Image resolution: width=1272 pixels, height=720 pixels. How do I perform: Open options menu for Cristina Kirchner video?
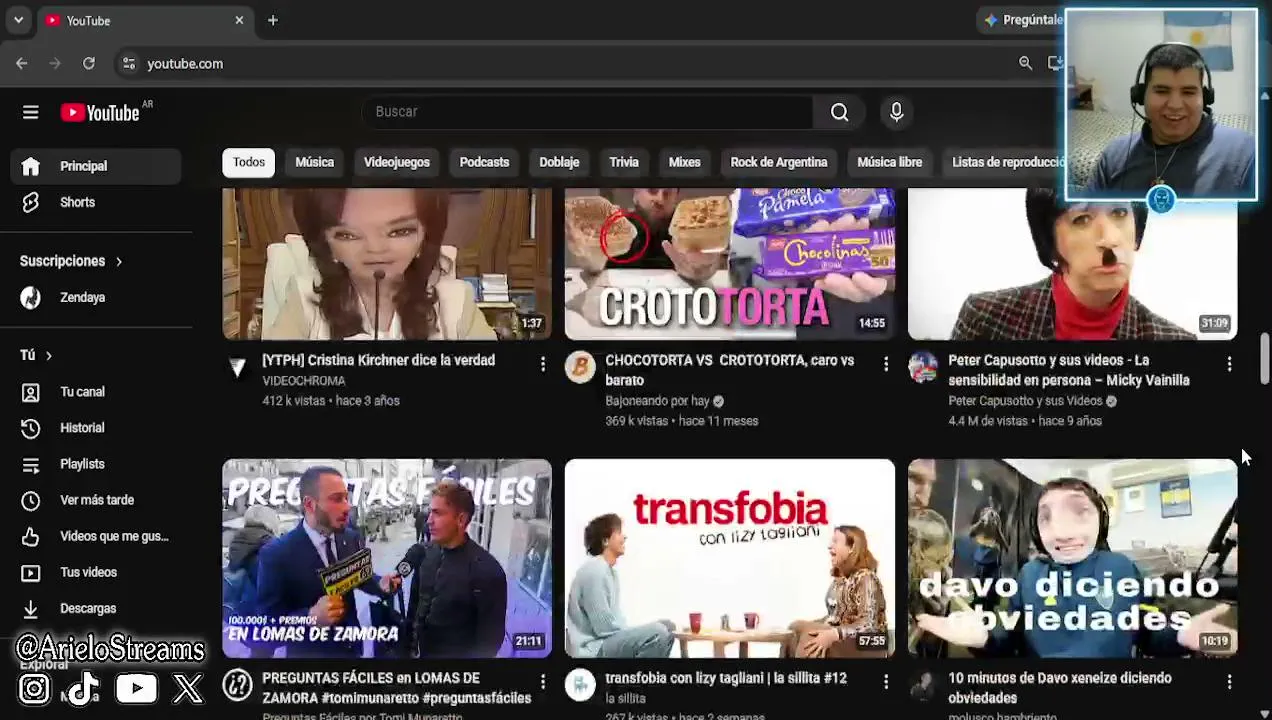pos(543,365)
